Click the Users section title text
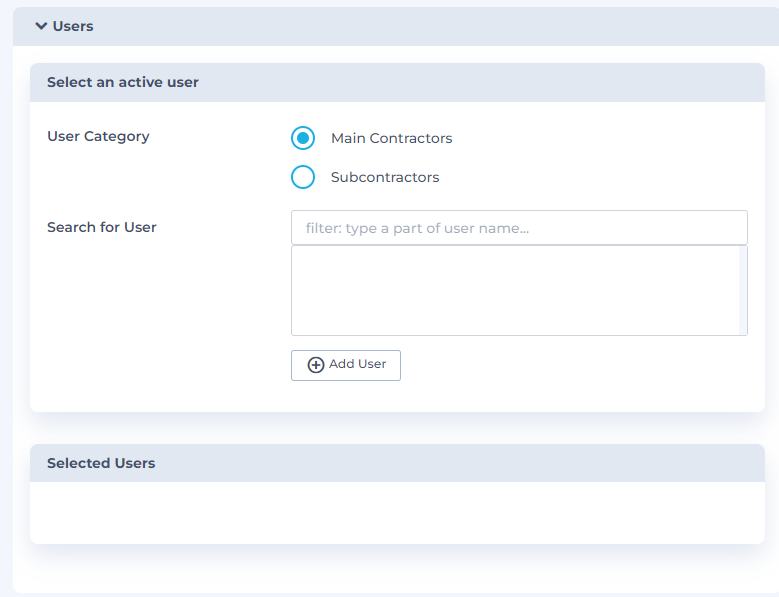 73,26
